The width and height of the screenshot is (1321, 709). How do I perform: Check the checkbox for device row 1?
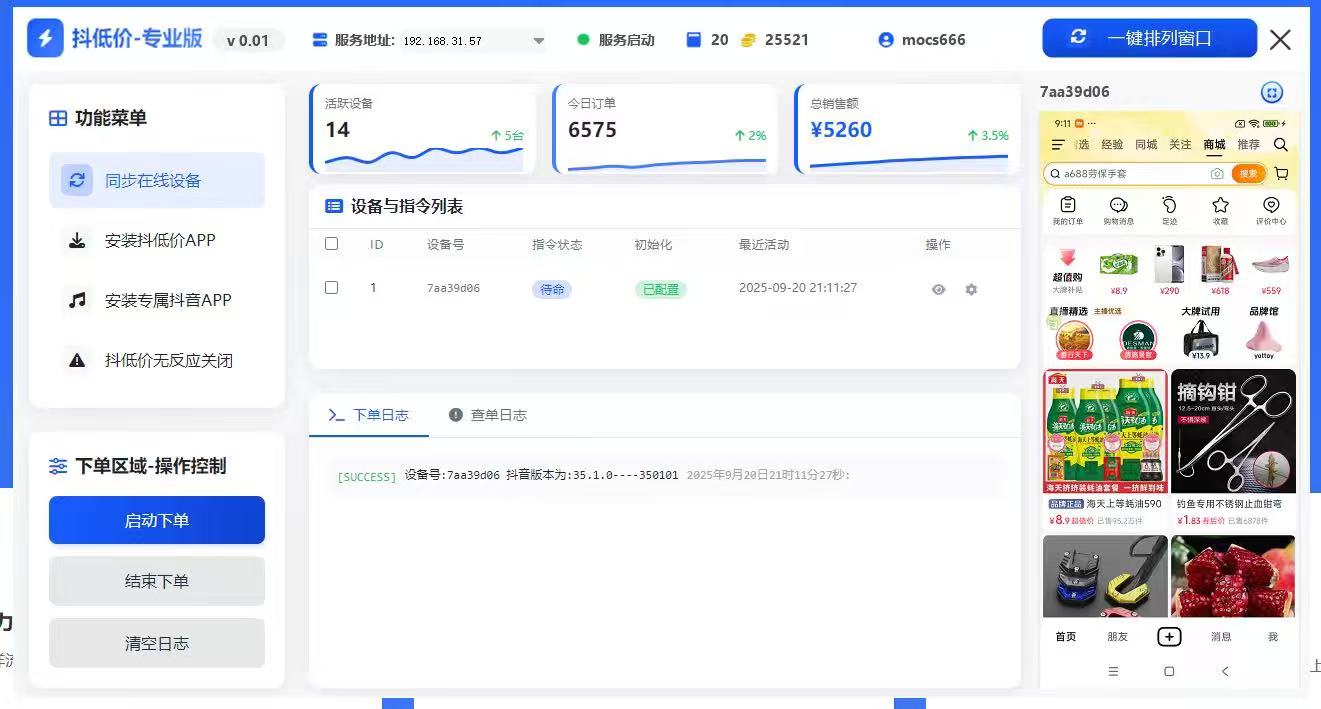pyautogui.click(x=332, y=287)
